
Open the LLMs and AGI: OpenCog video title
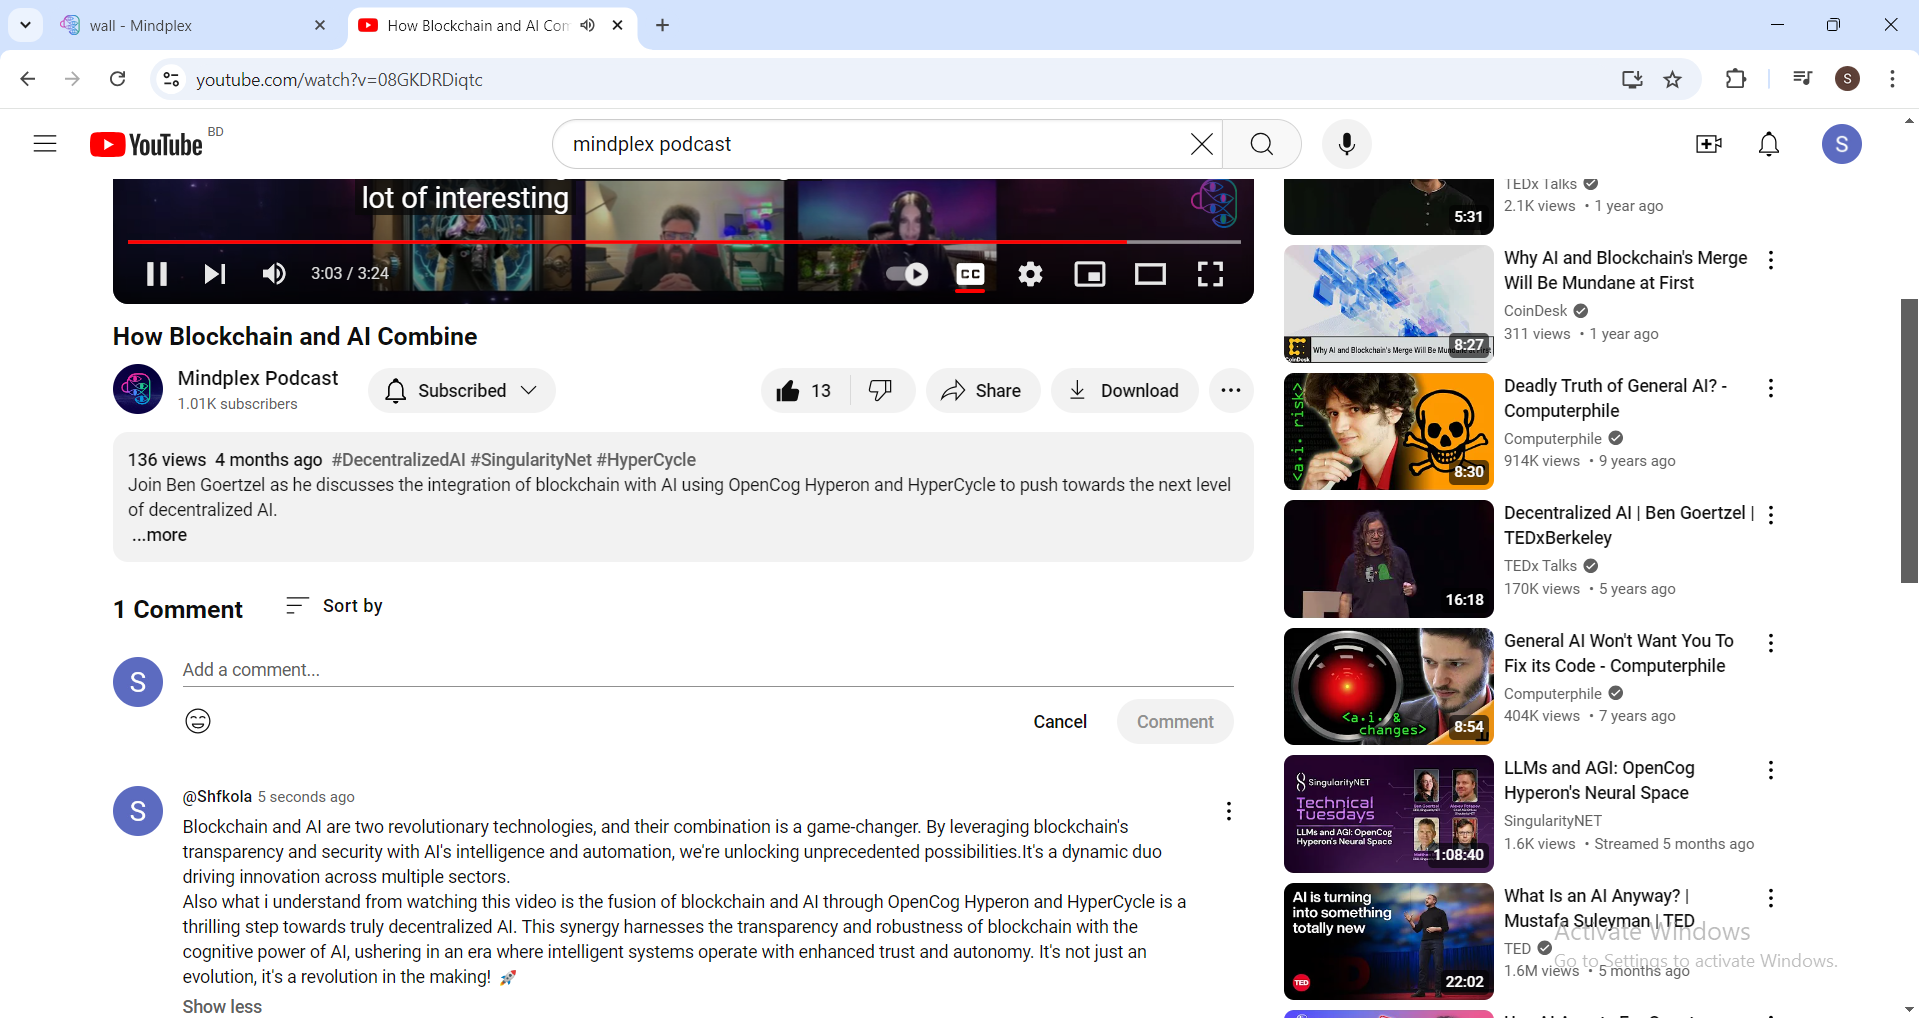point(1599,781)
